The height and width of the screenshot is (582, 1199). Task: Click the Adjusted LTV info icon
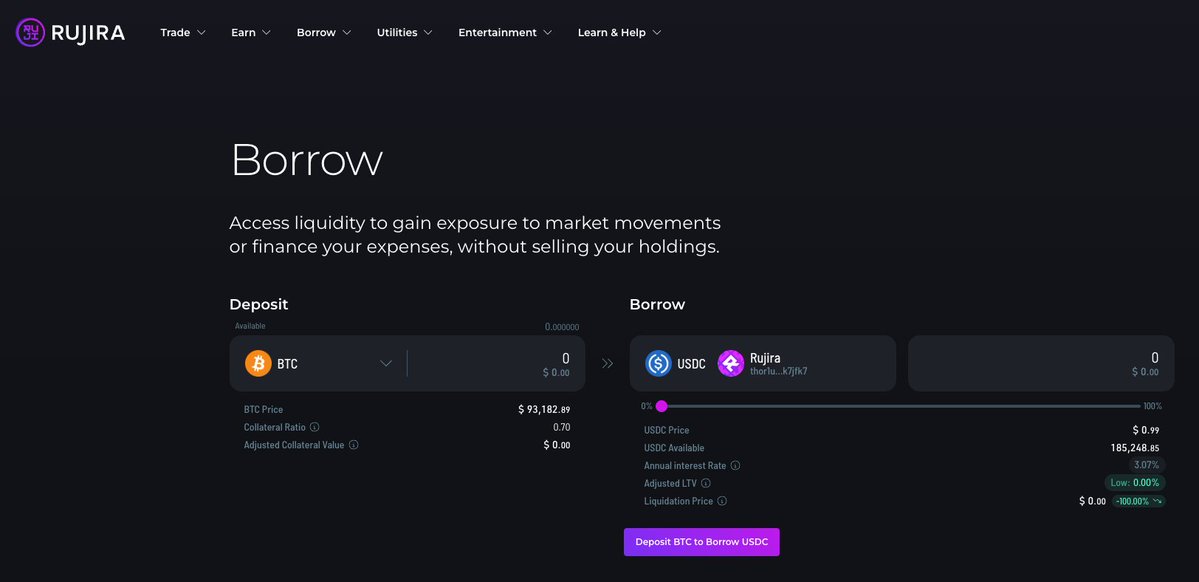coord(706,483)
